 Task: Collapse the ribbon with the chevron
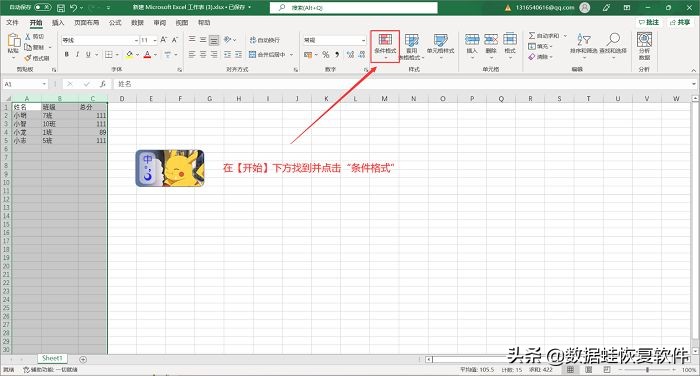(x=694, y=70)
